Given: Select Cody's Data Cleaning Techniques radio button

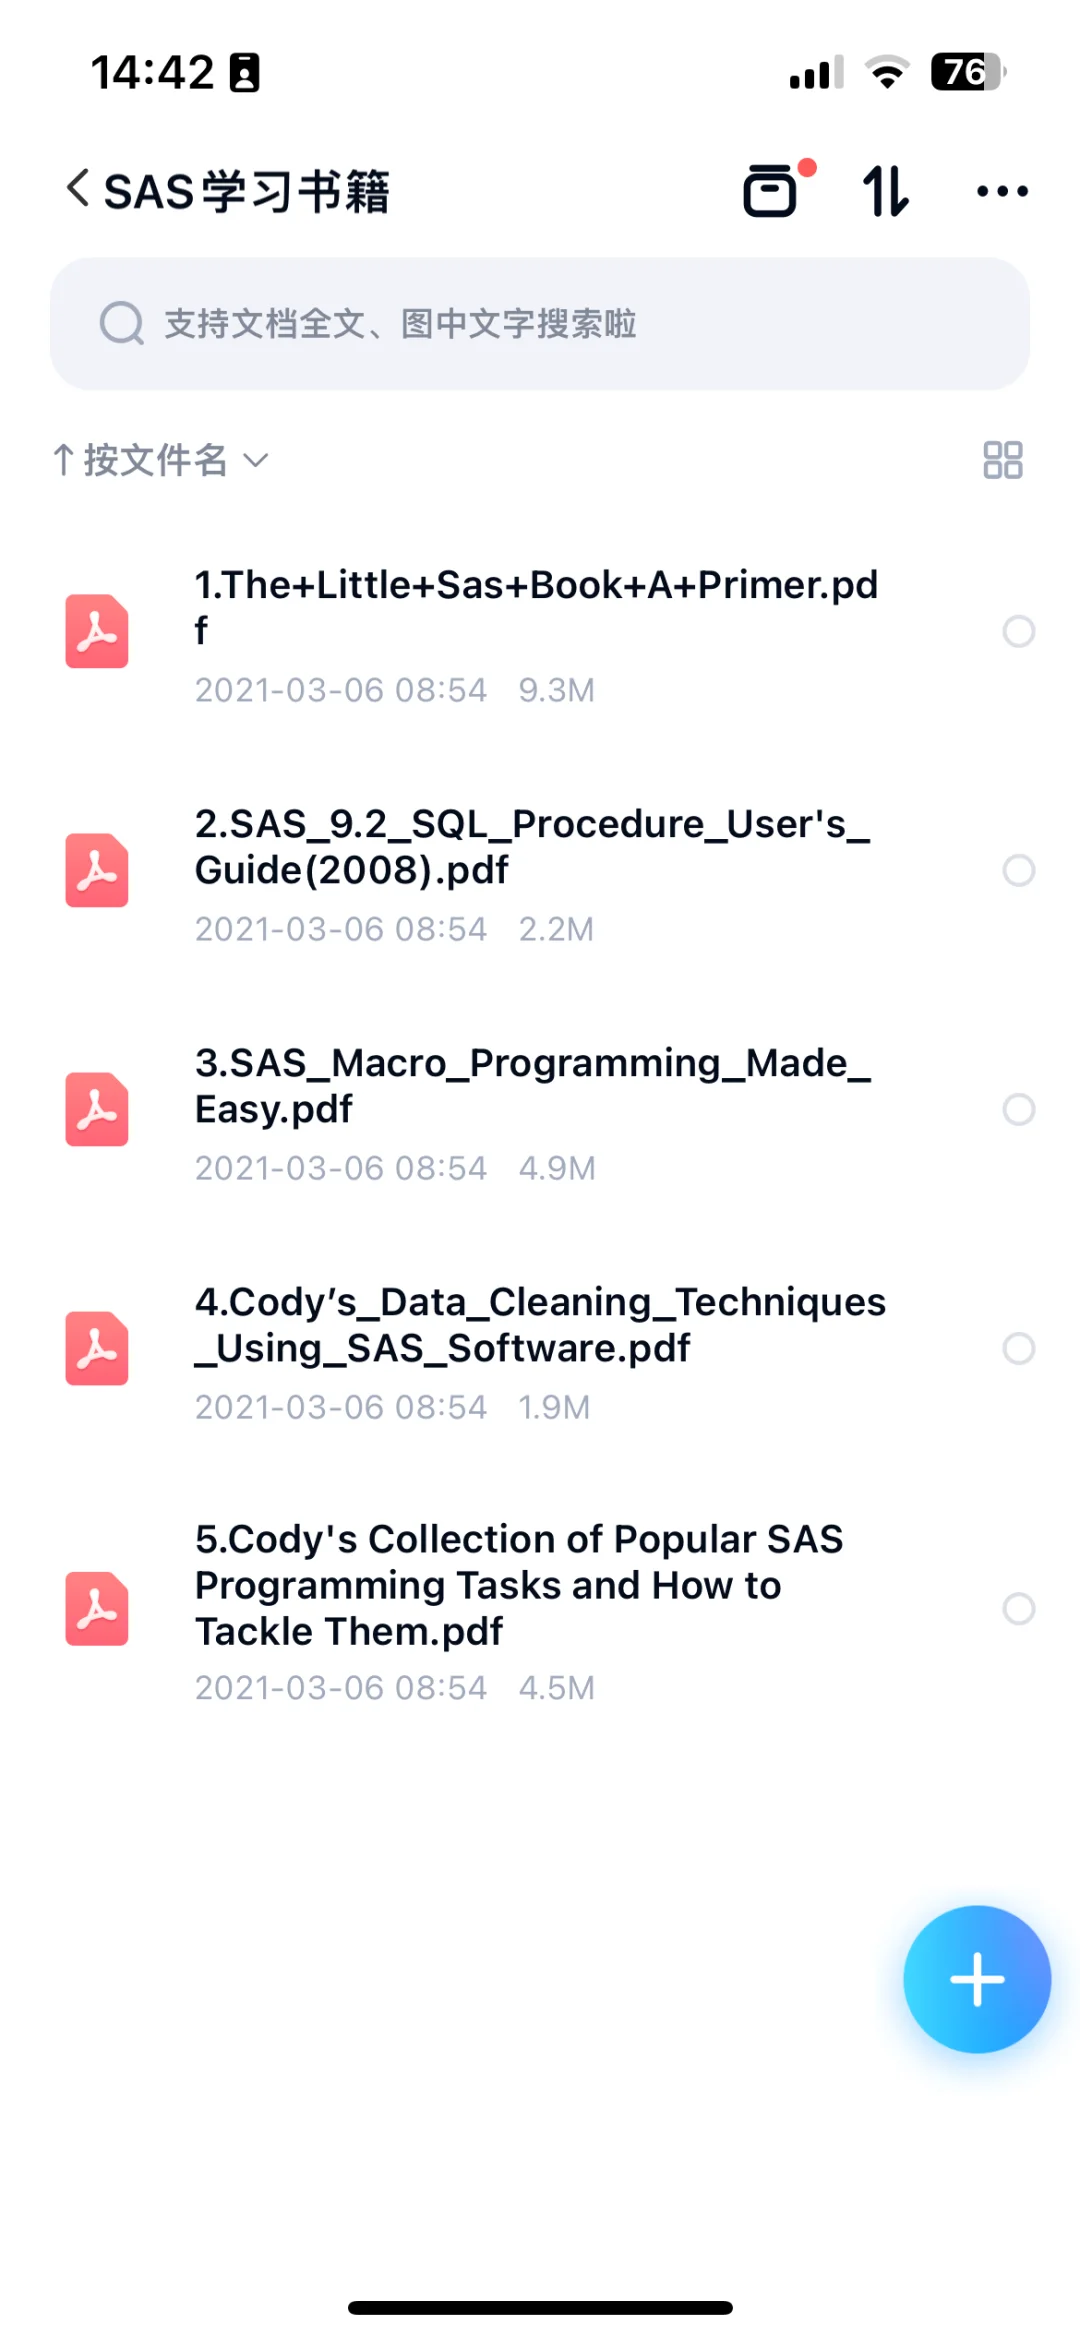Looking at the screenshot, I should pyautogui.click(x=1018, y=1348).
